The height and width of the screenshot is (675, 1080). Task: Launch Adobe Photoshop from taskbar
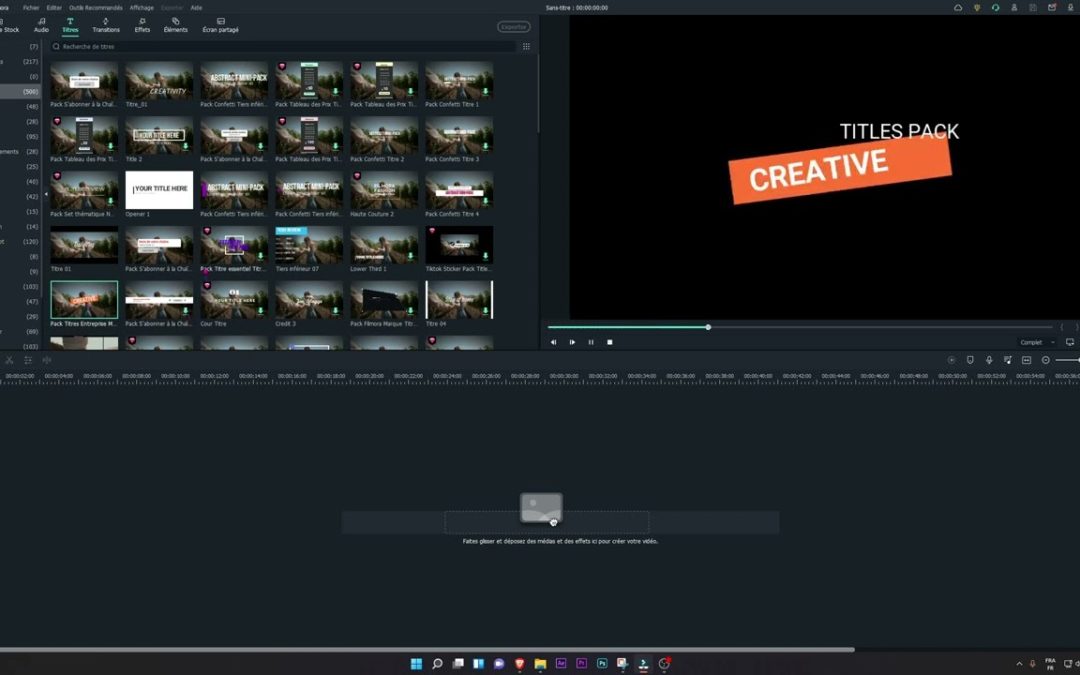602,664
